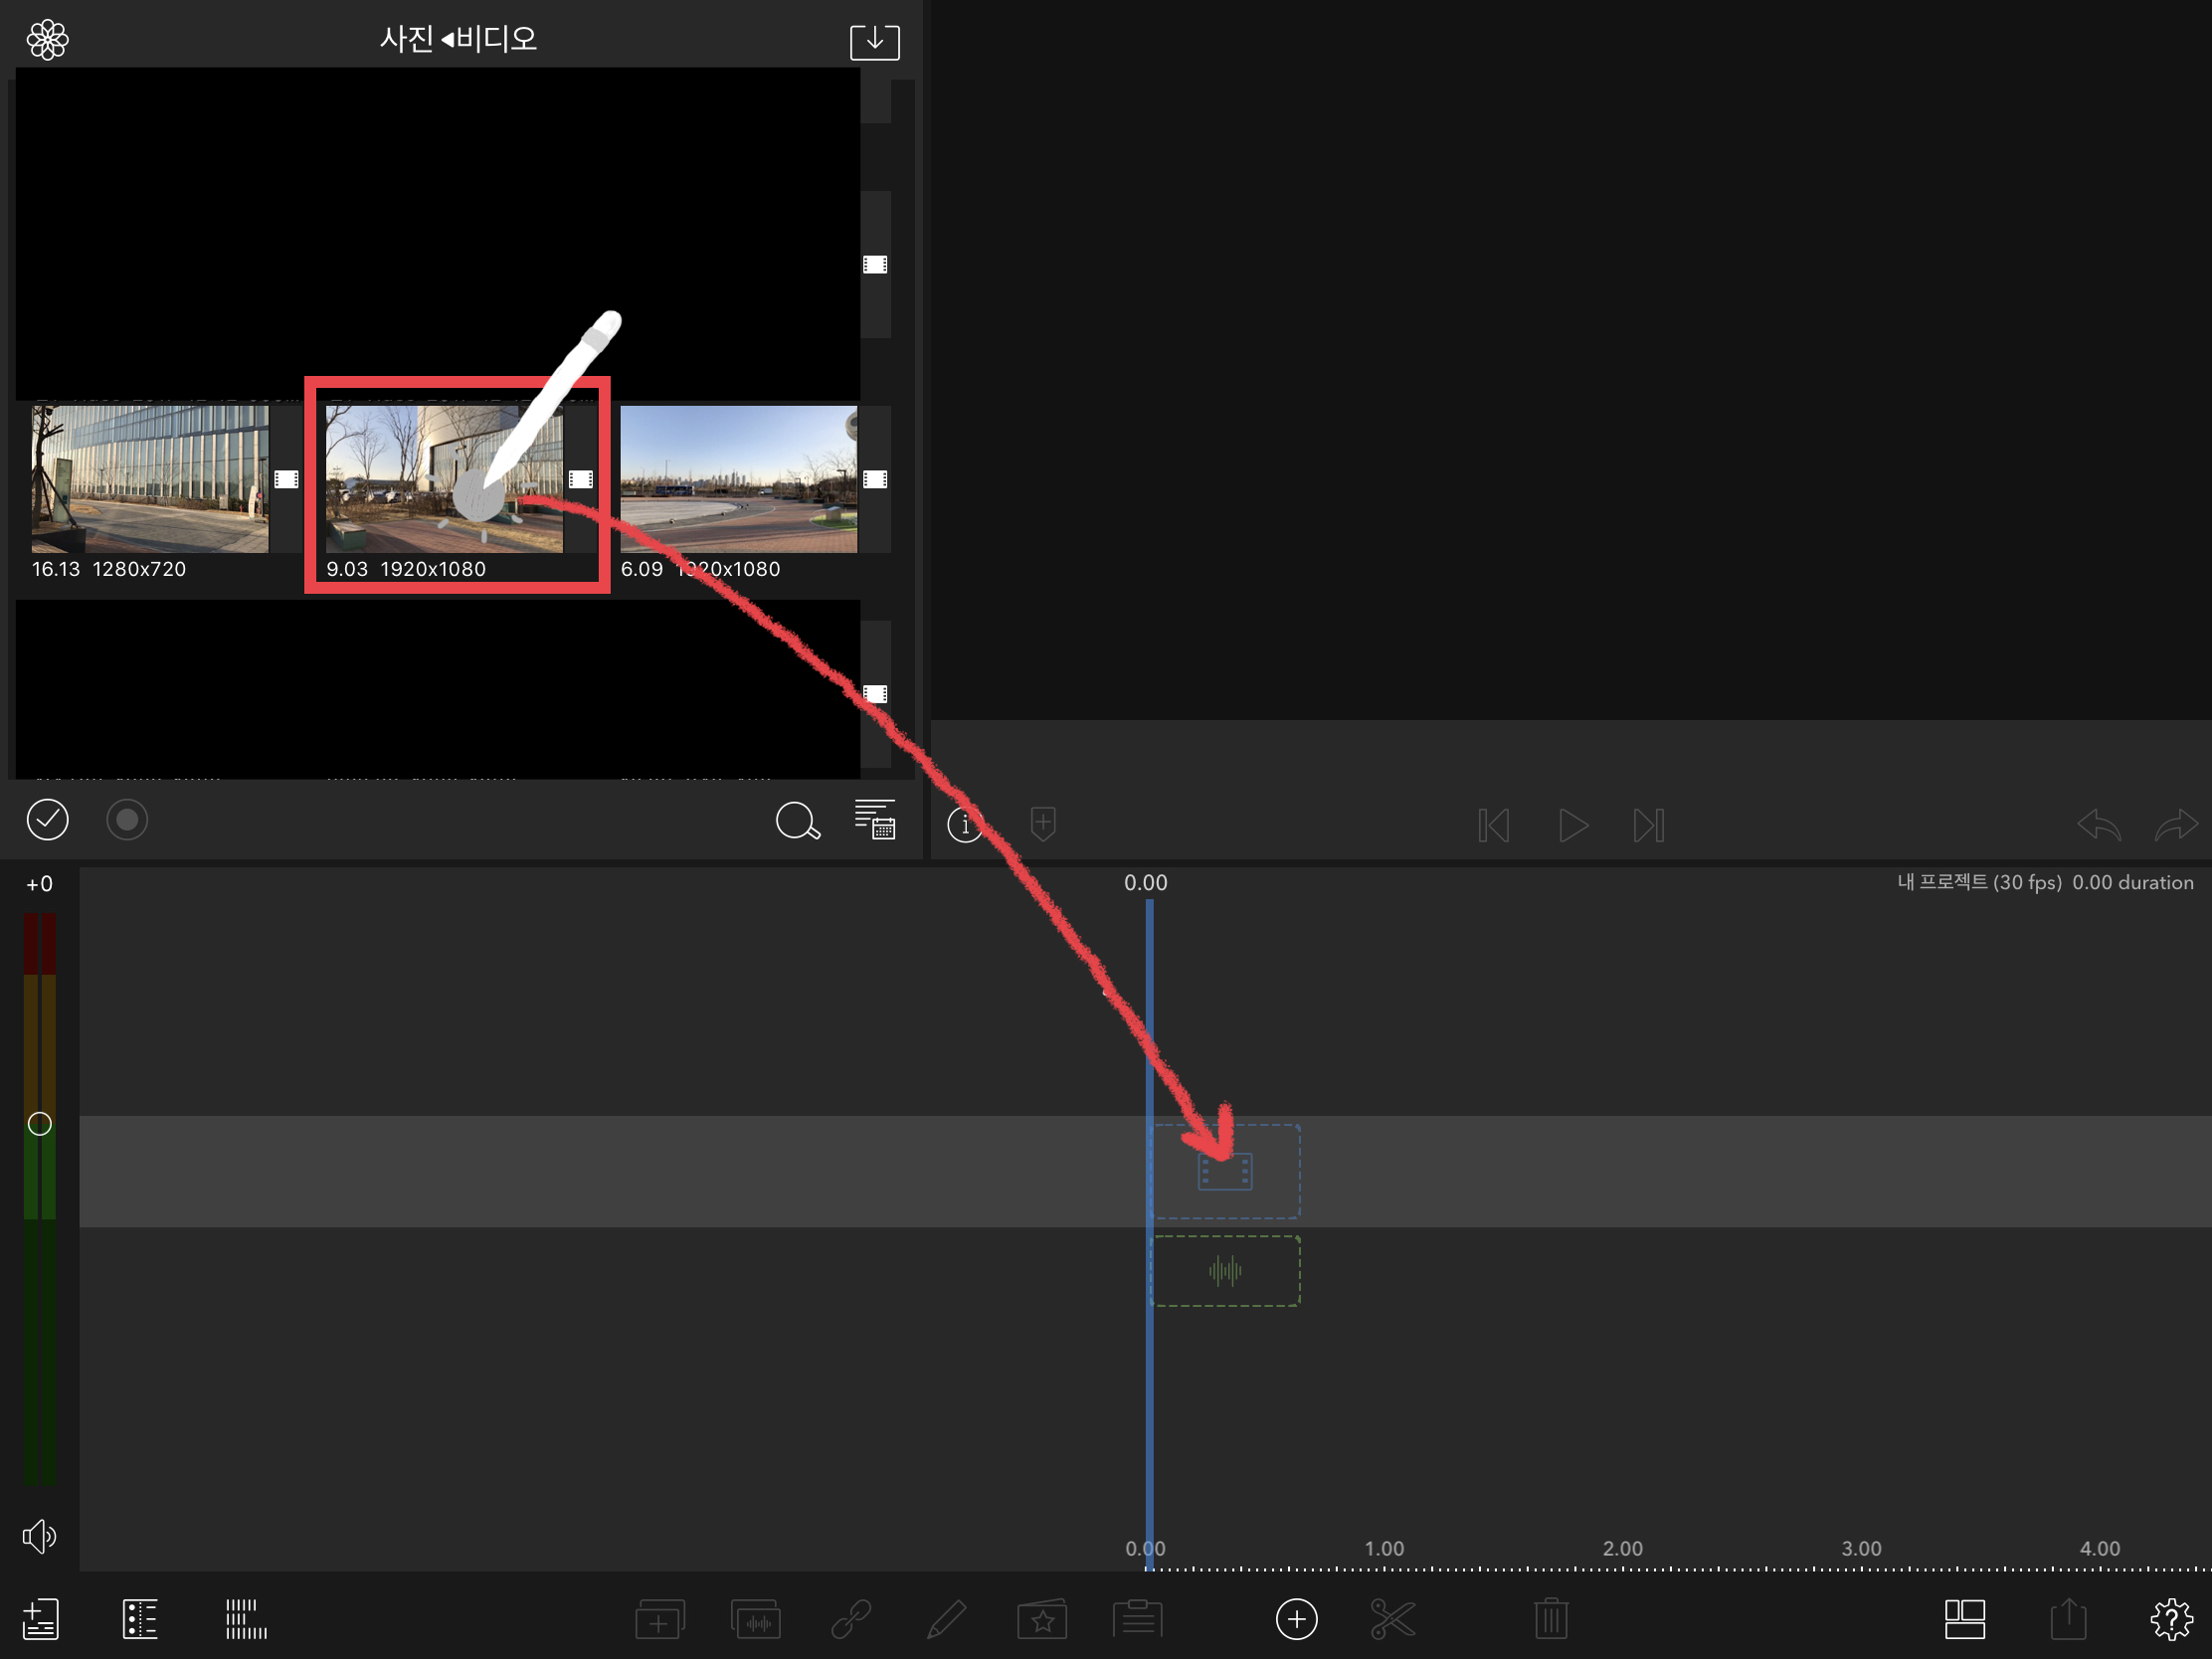Open the project list icon at bottom-left
The image size is (2212, 1659).
point(41,1619)
